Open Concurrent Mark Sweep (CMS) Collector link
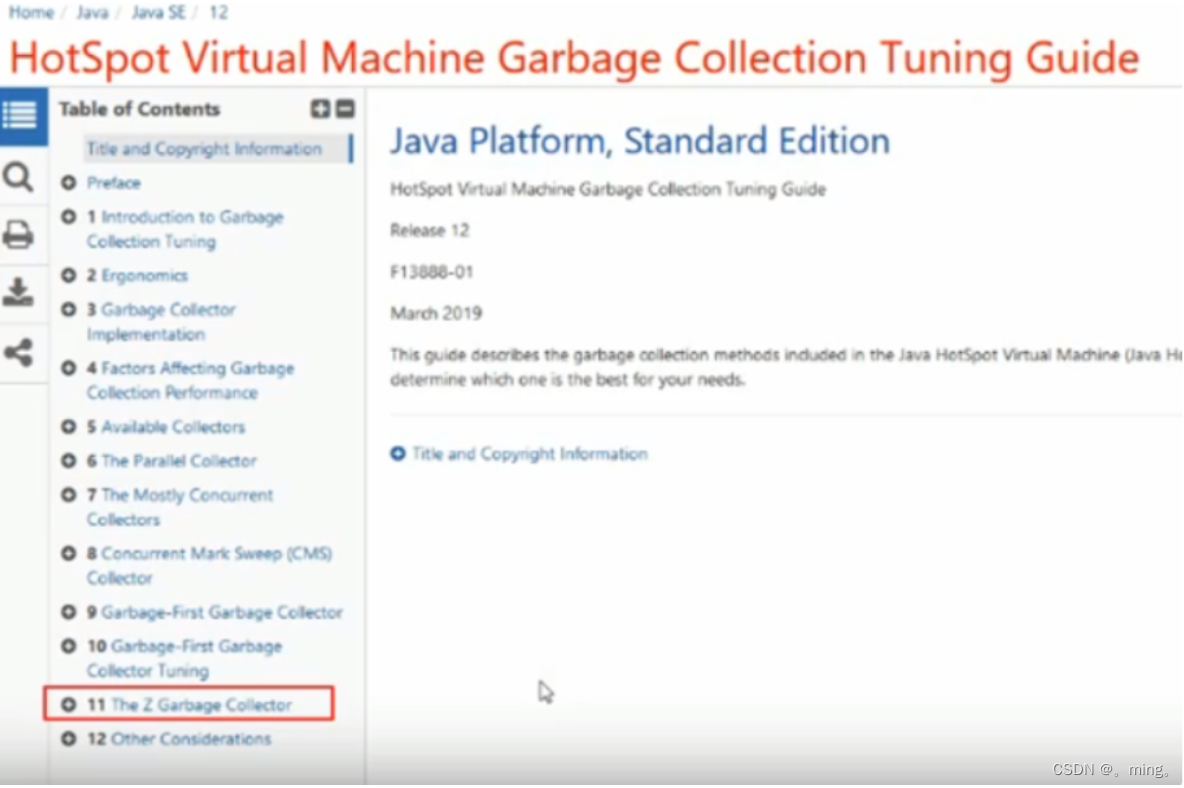This screenshot has width=1184, height=788. click(x=209, y=565)
